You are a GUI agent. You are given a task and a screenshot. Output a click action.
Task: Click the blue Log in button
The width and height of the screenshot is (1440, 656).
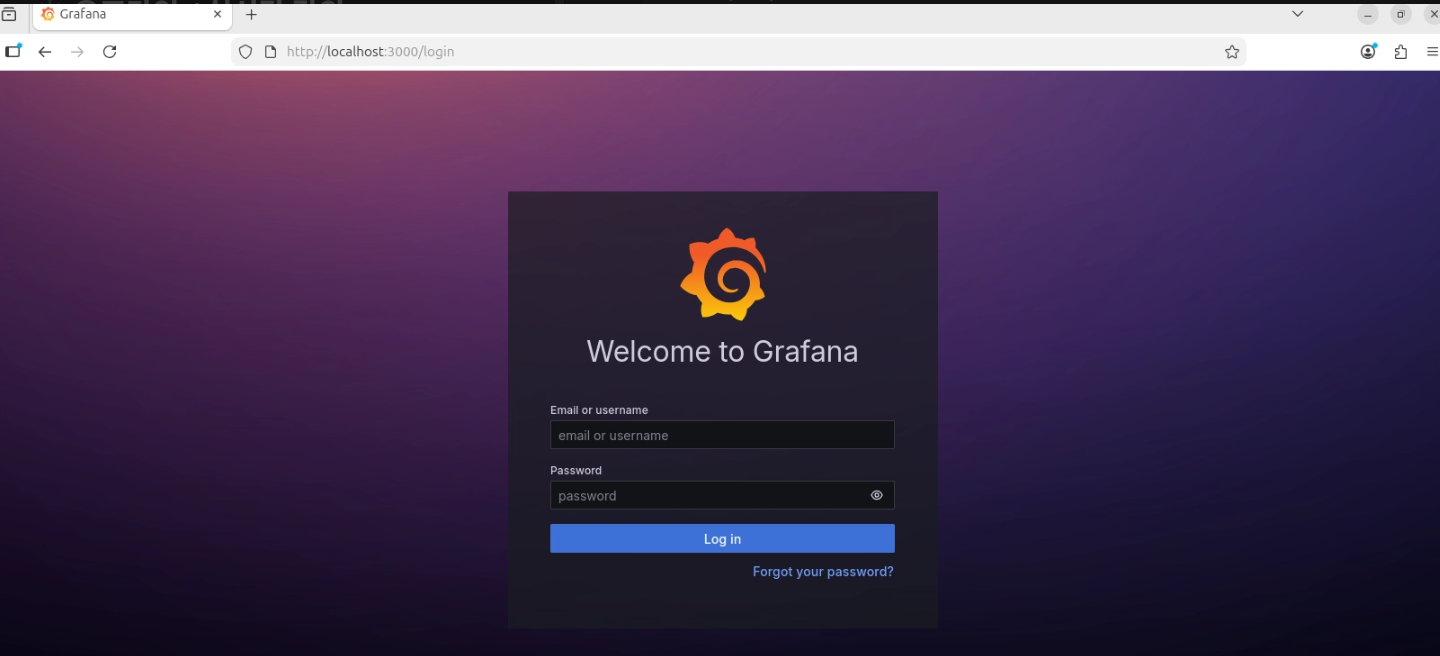tap(722, 539)
